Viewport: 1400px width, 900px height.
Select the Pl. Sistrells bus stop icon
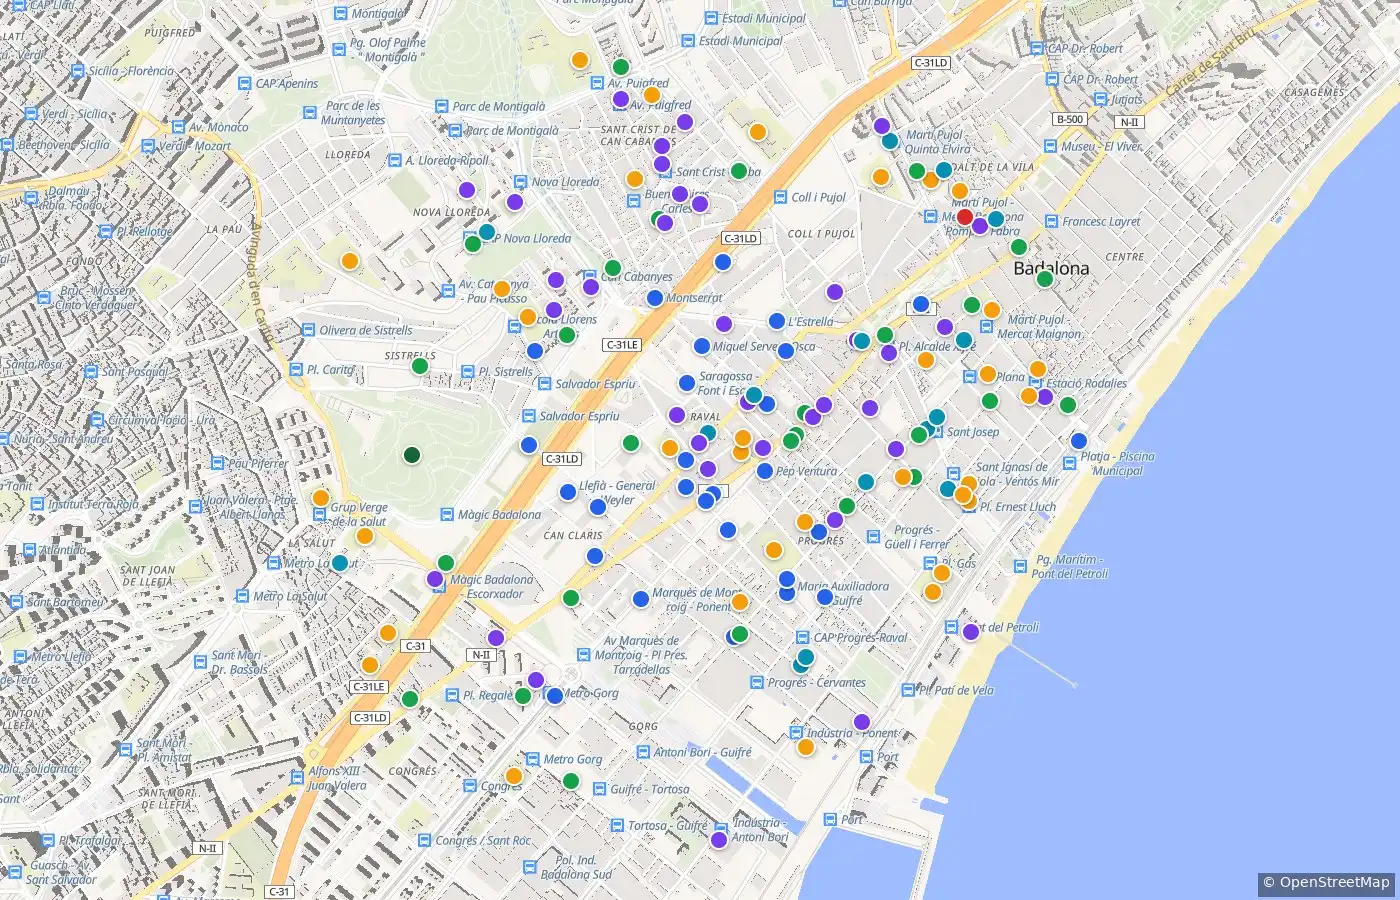coord(467,372)
